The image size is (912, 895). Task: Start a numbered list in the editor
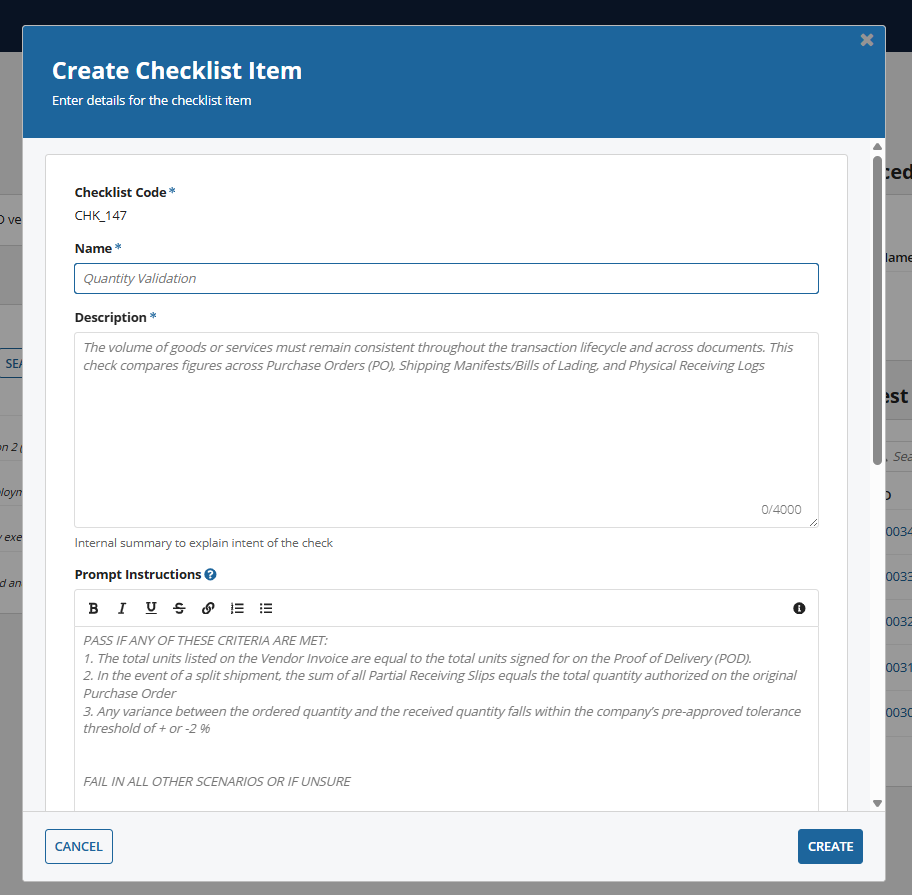point(237,608)
